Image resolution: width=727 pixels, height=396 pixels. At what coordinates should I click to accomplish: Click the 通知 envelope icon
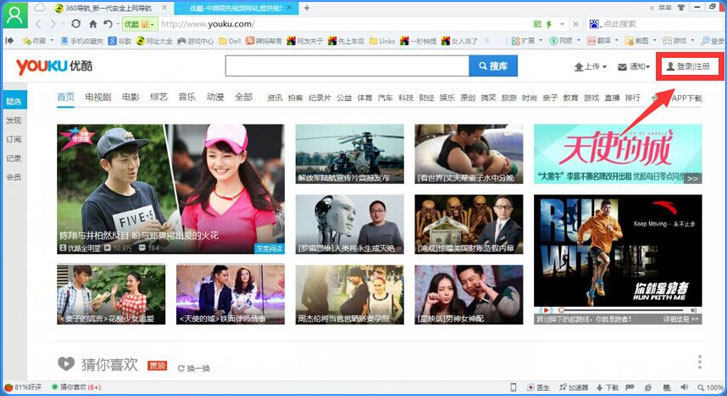(622, 67)
